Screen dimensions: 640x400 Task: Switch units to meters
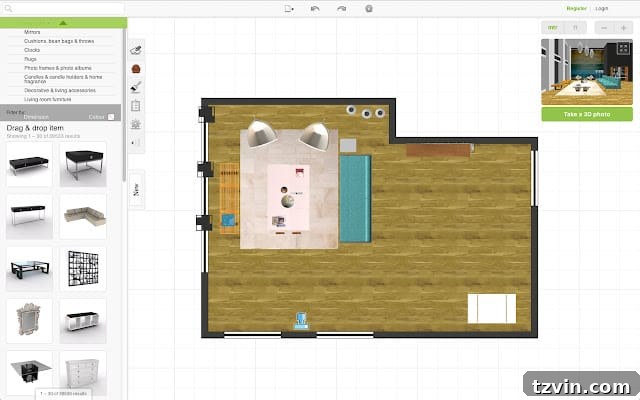point(553,28)
